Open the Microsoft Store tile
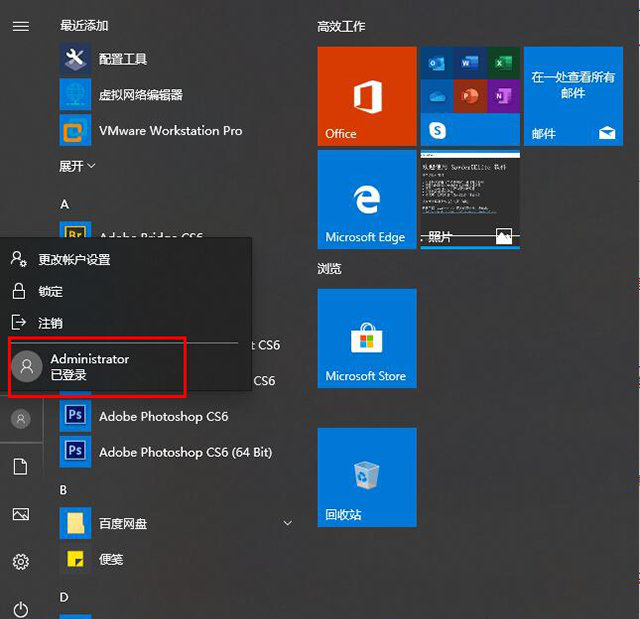 366,338
